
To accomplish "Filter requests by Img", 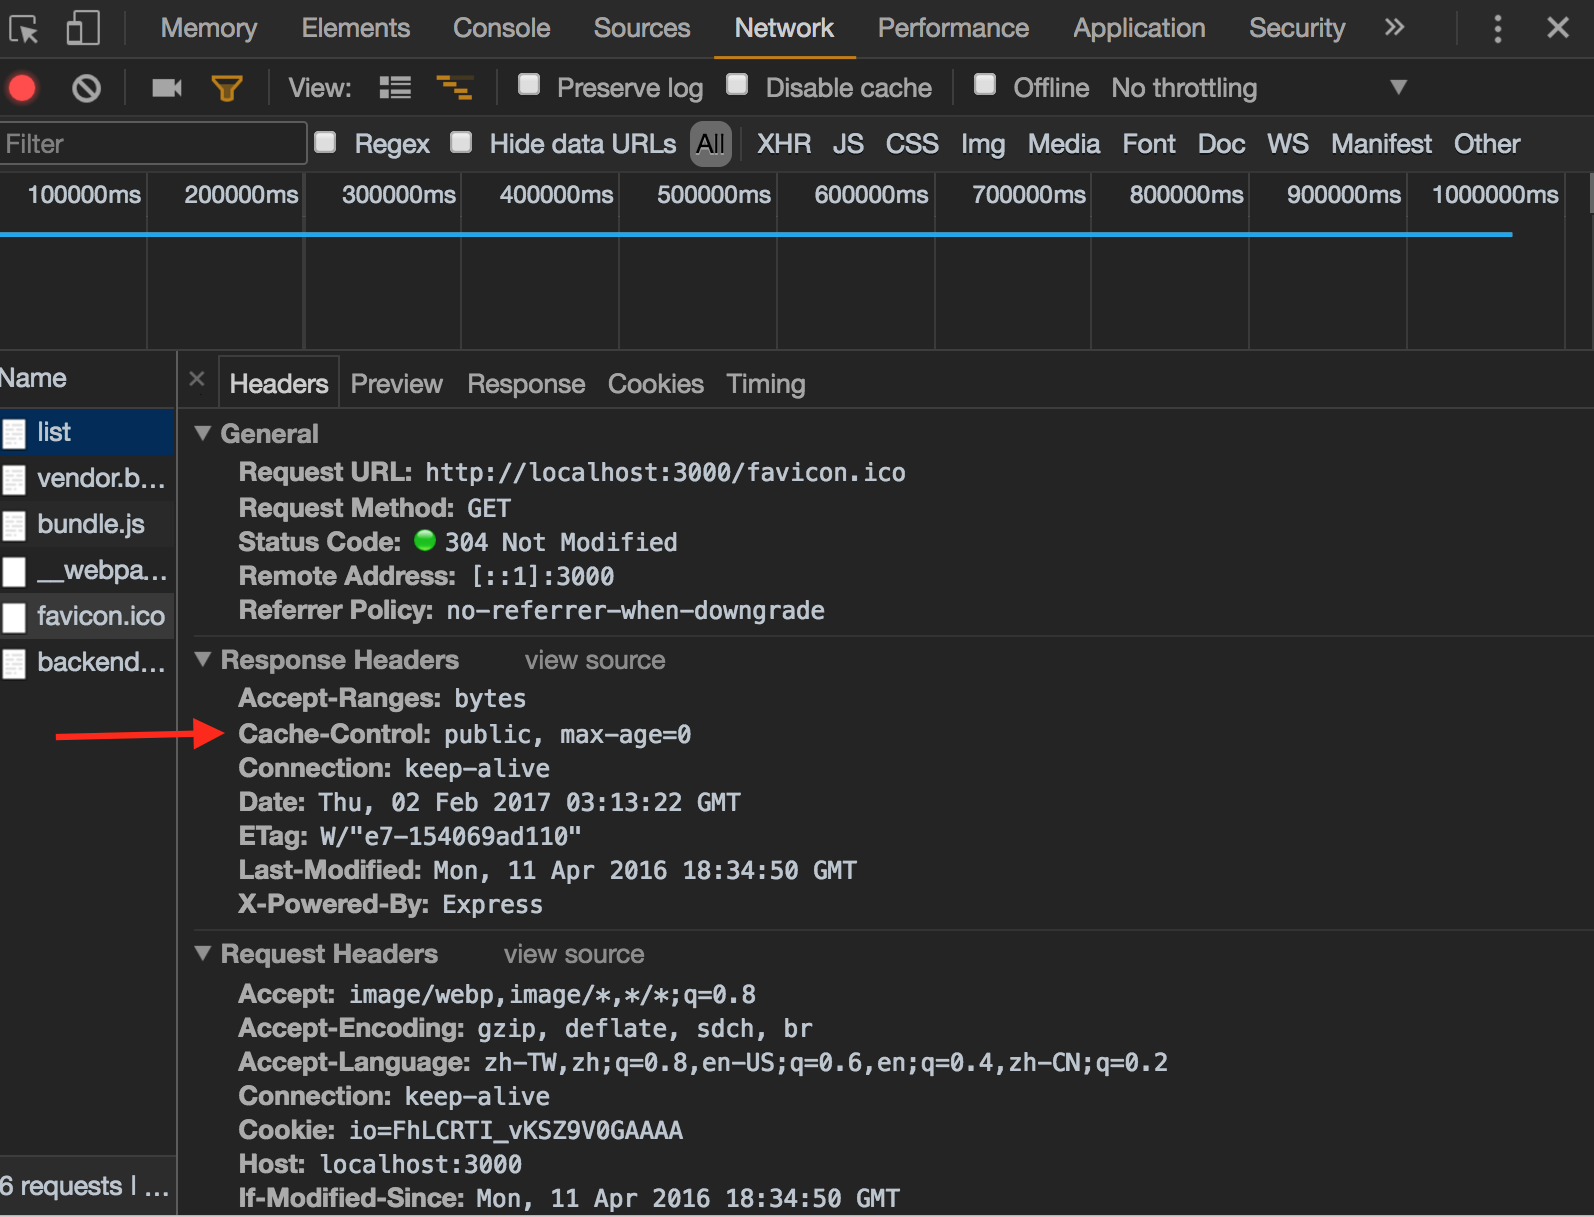I will 983,144.
